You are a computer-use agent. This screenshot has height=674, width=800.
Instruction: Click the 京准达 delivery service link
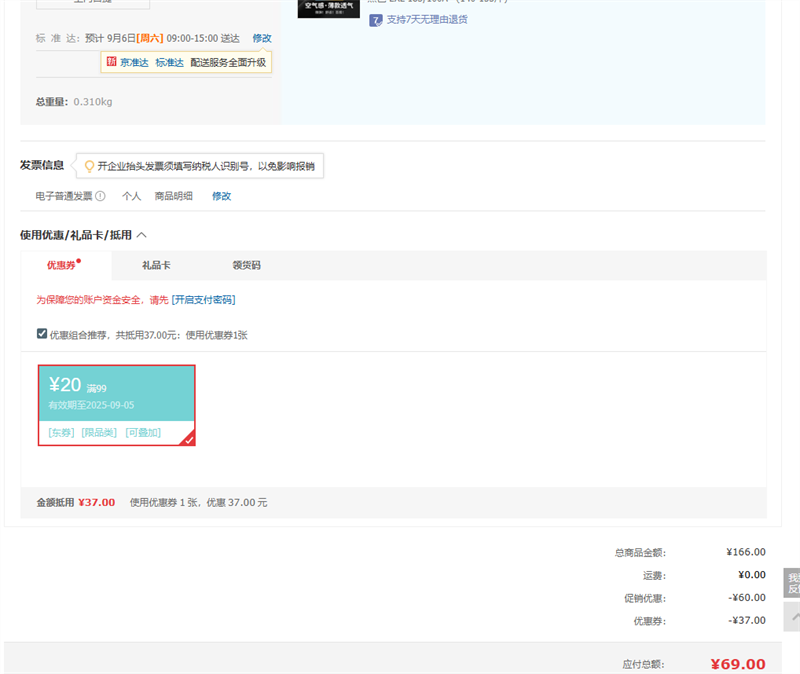(134, 62)
